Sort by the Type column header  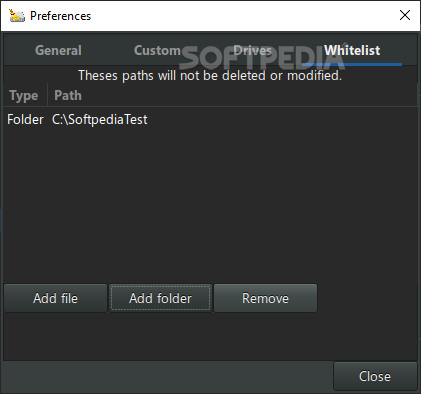coord(26,95)
